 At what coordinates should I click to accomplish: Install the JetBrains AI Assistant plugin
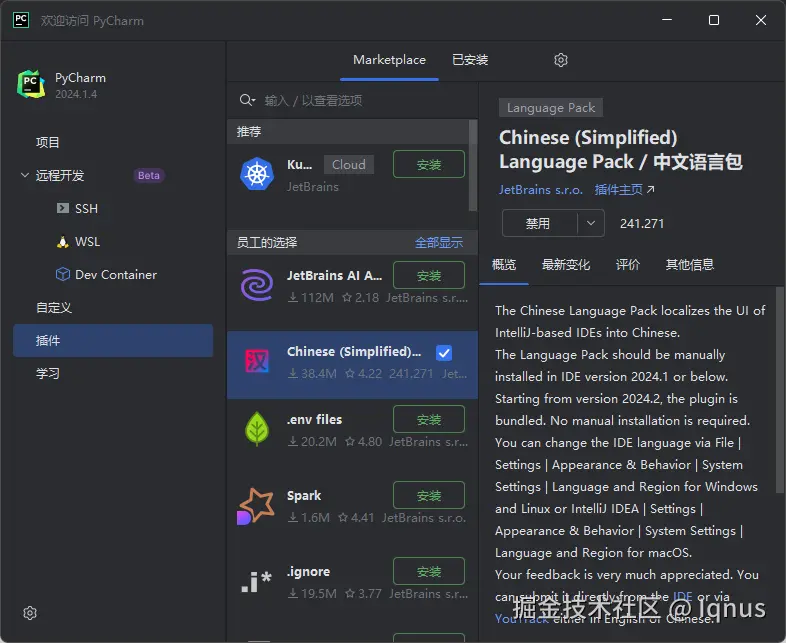[429, 275]
